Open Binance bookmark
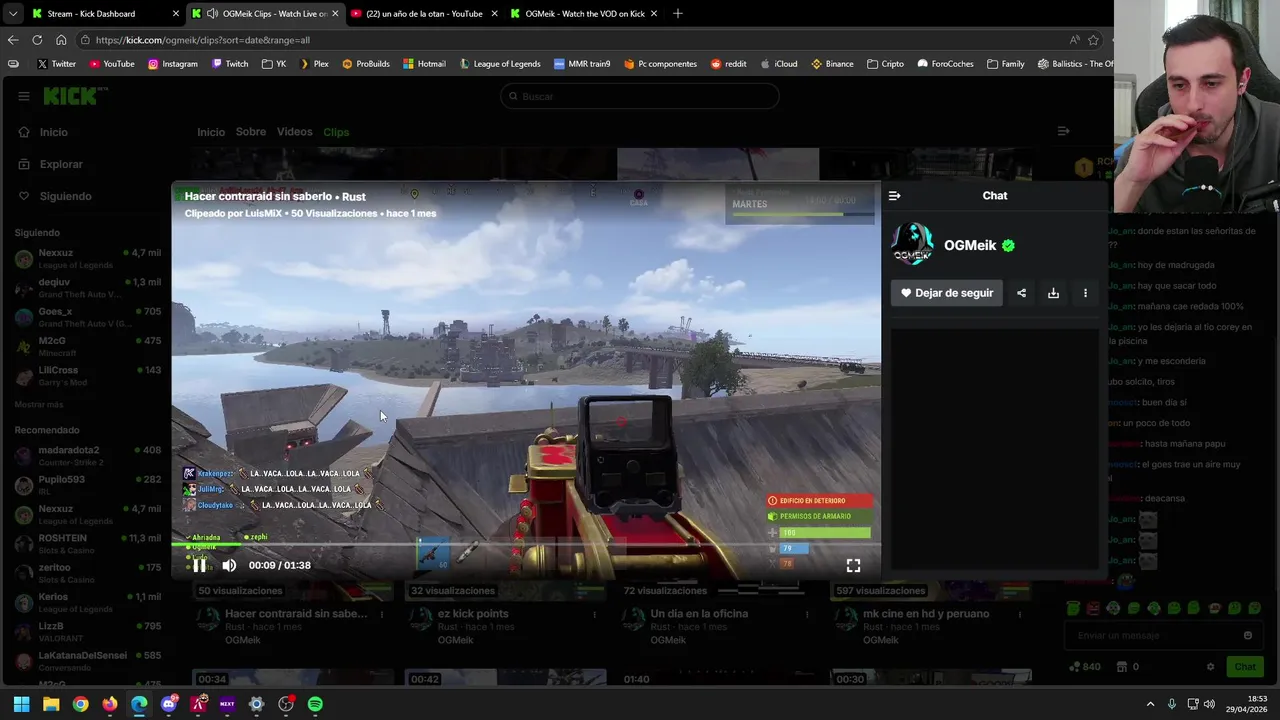The width and height of the screenshot is (1280, 720). pos(832,64)
